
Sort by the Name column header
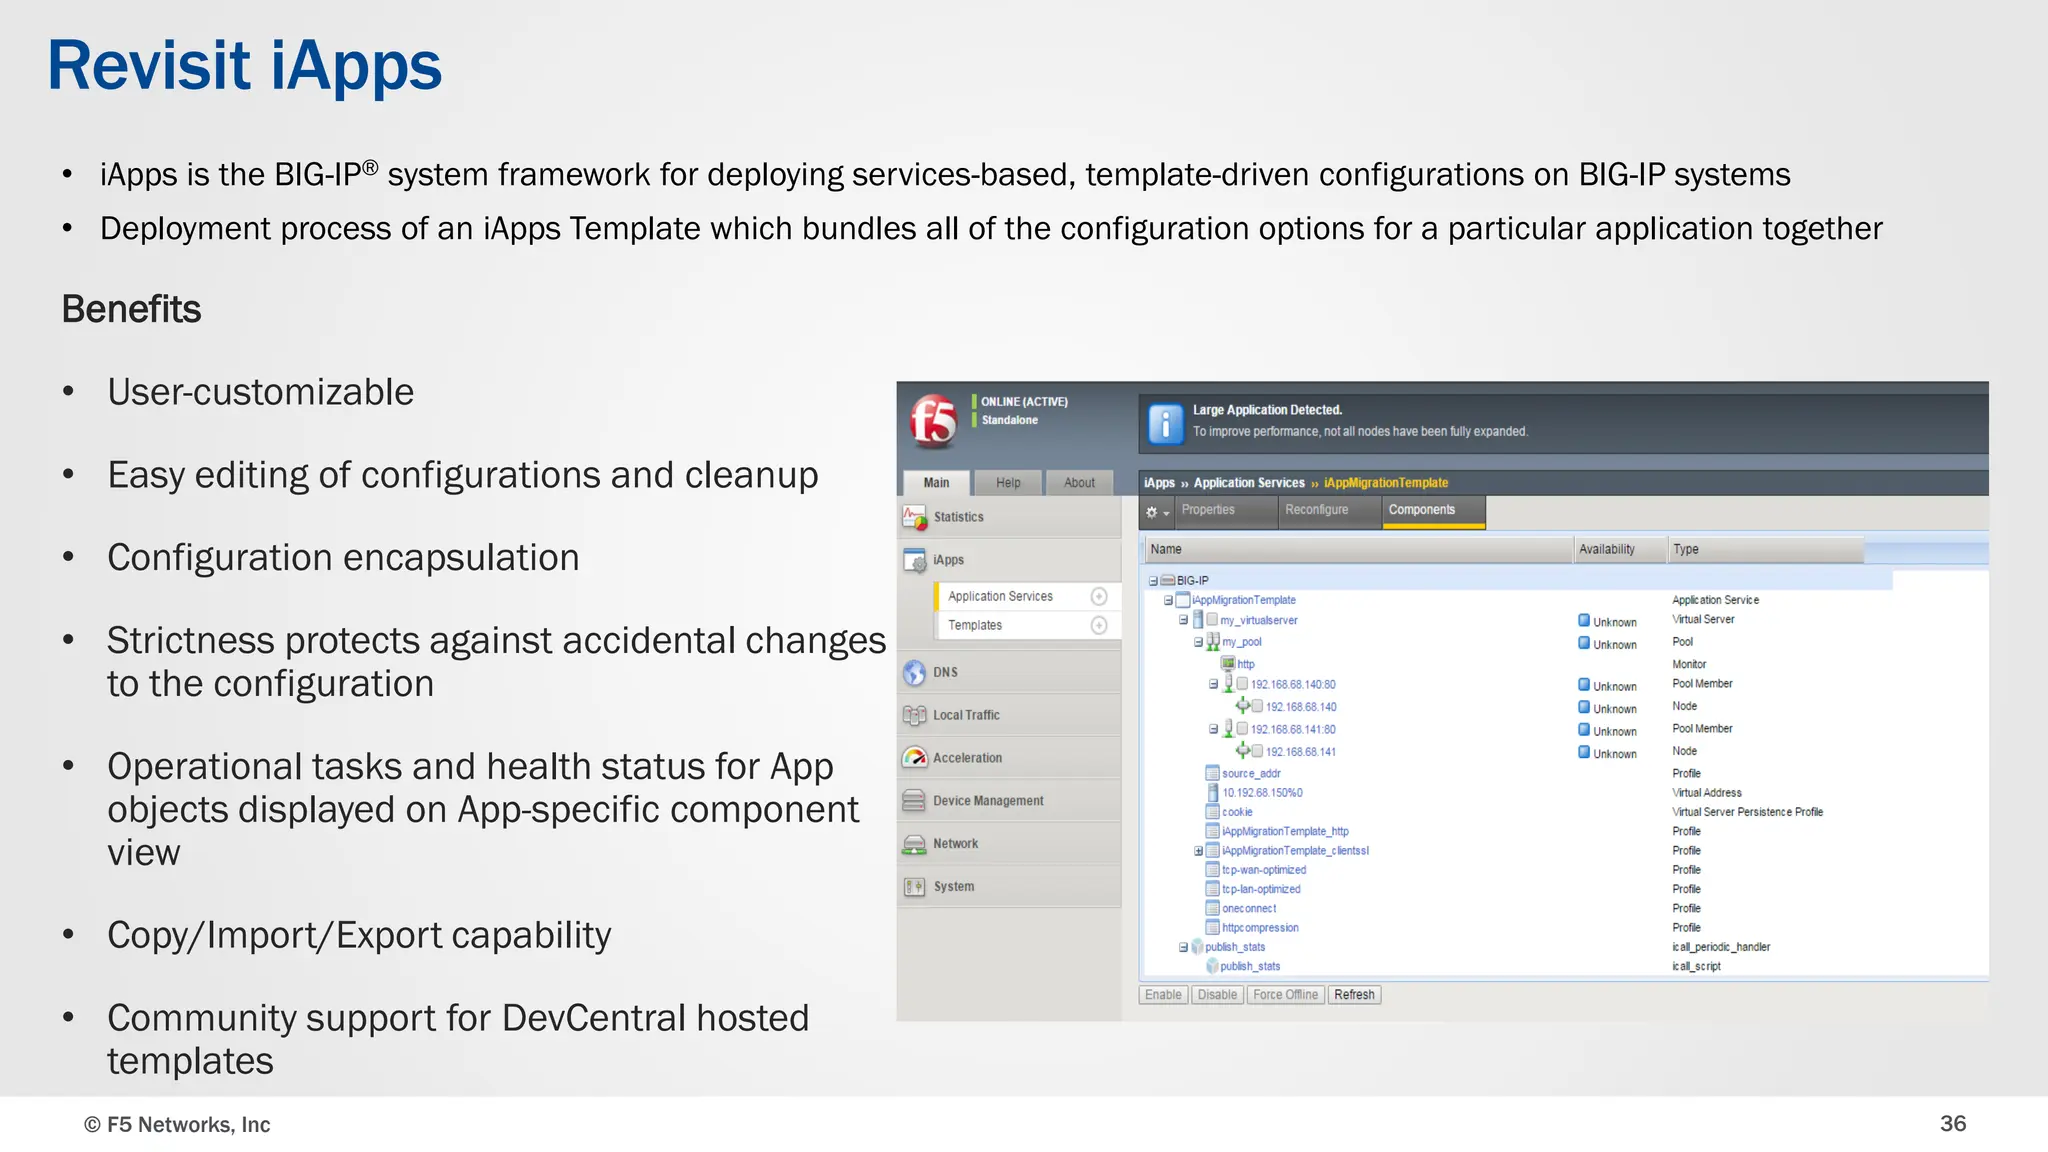(x=1357, y=549)
